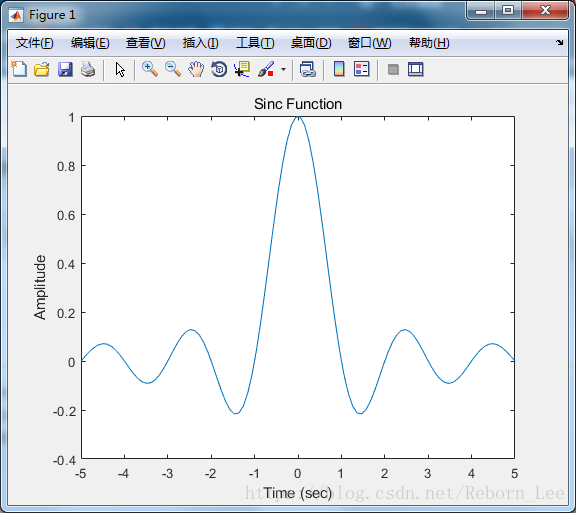Choose the Rotate 3D tool
The width and height of the screenshot is (576, 513).
tap(219, 69)
